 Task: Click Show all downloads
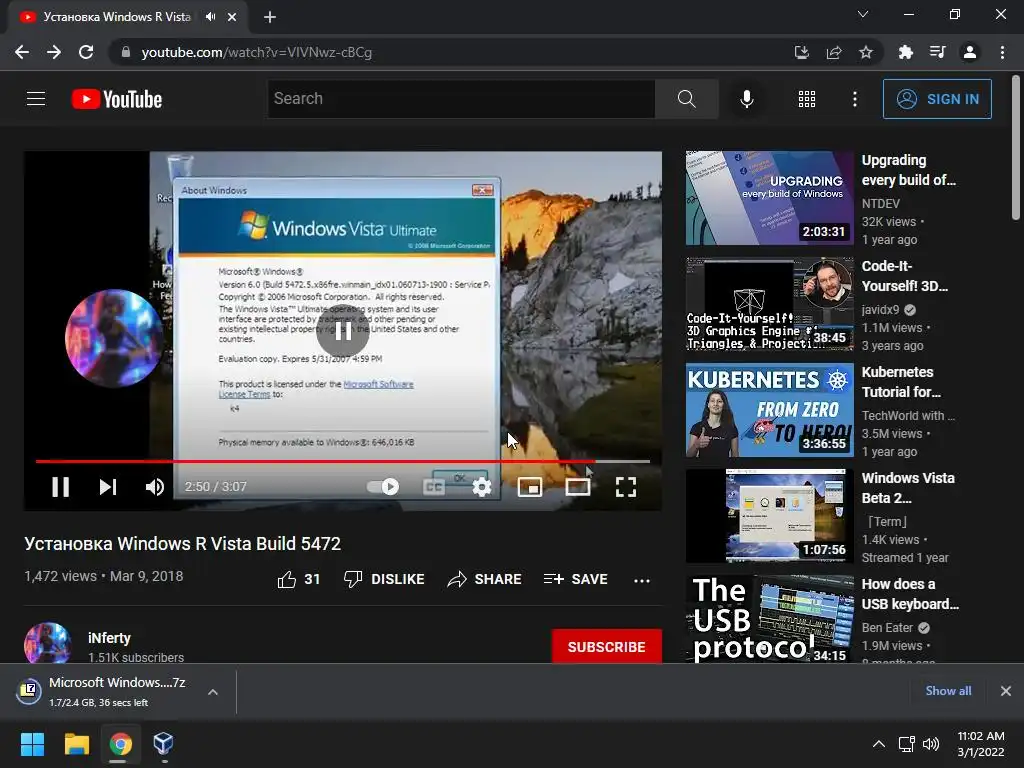pyautogui.click(x=948, y=690)
